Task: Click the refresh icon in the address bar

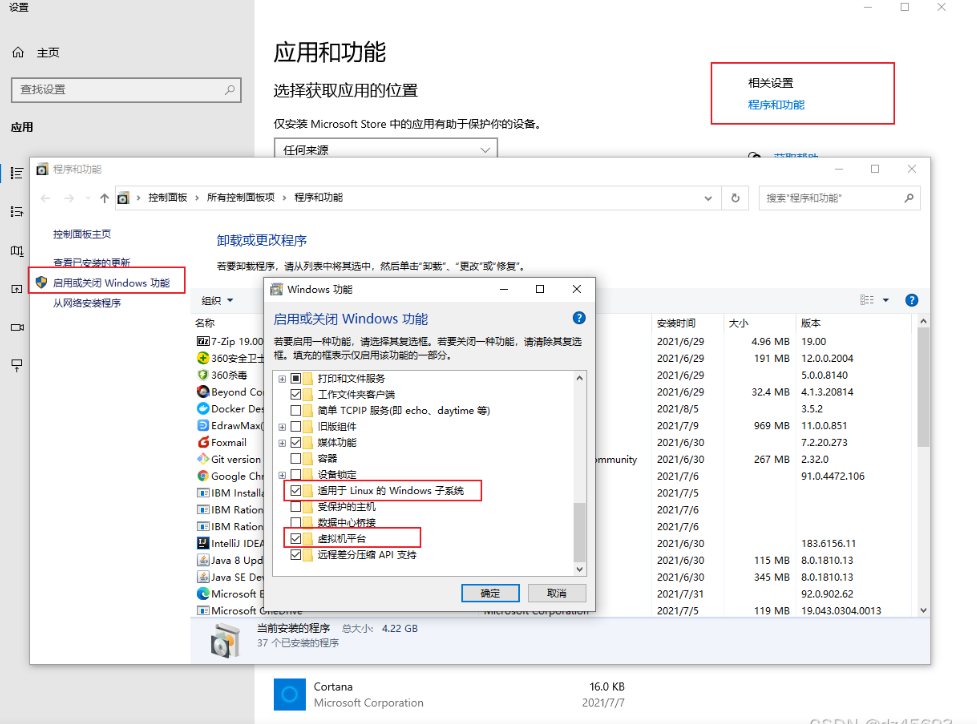Action: pyautogui.click(x=735, y=197)
